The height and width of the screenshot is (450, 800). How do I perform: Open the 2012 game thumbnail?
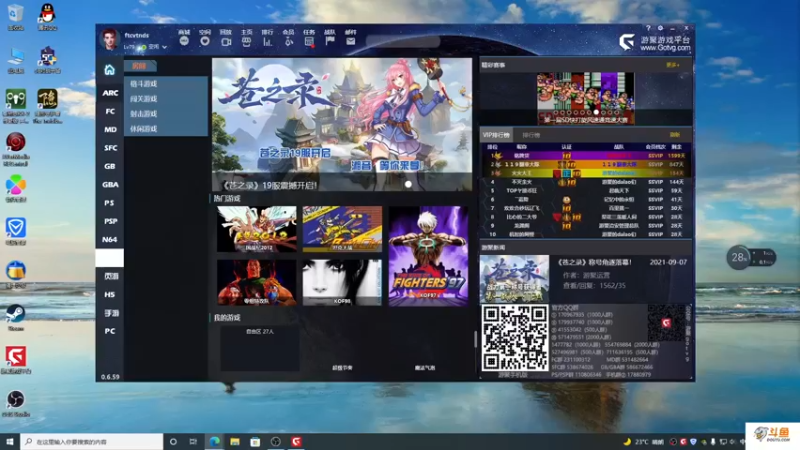(257, 229)
